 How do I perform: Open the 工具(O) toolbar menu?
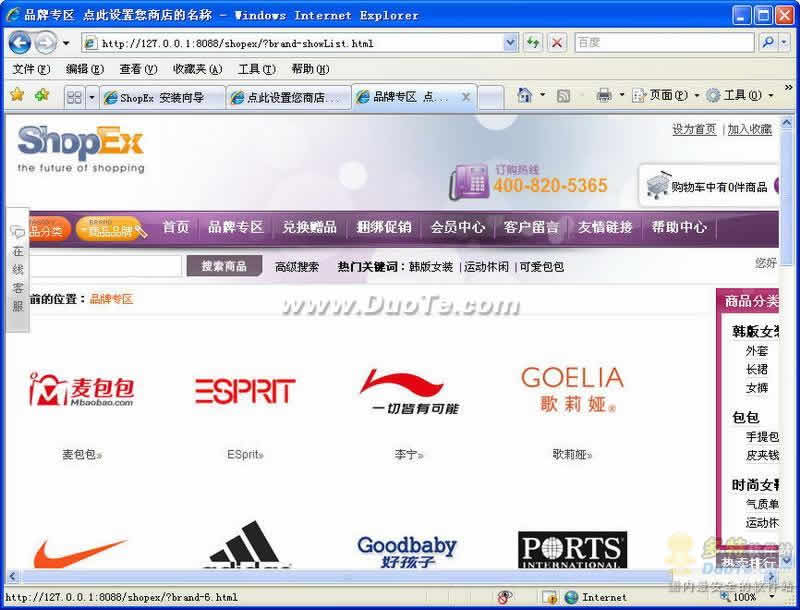tap(739, 95)
